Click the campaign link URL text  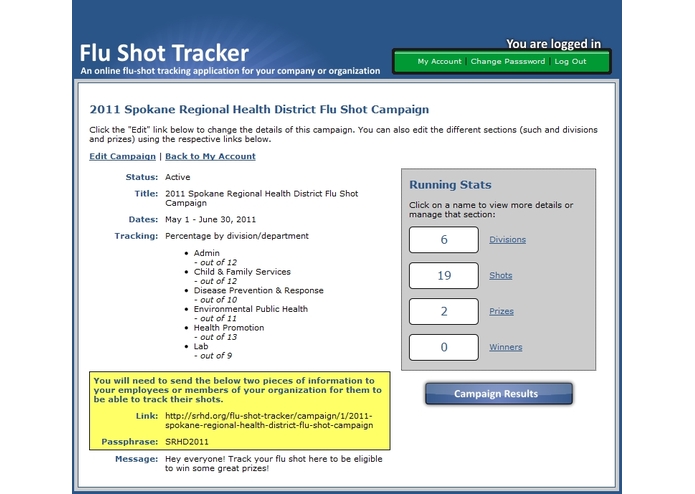click(269, 420)
